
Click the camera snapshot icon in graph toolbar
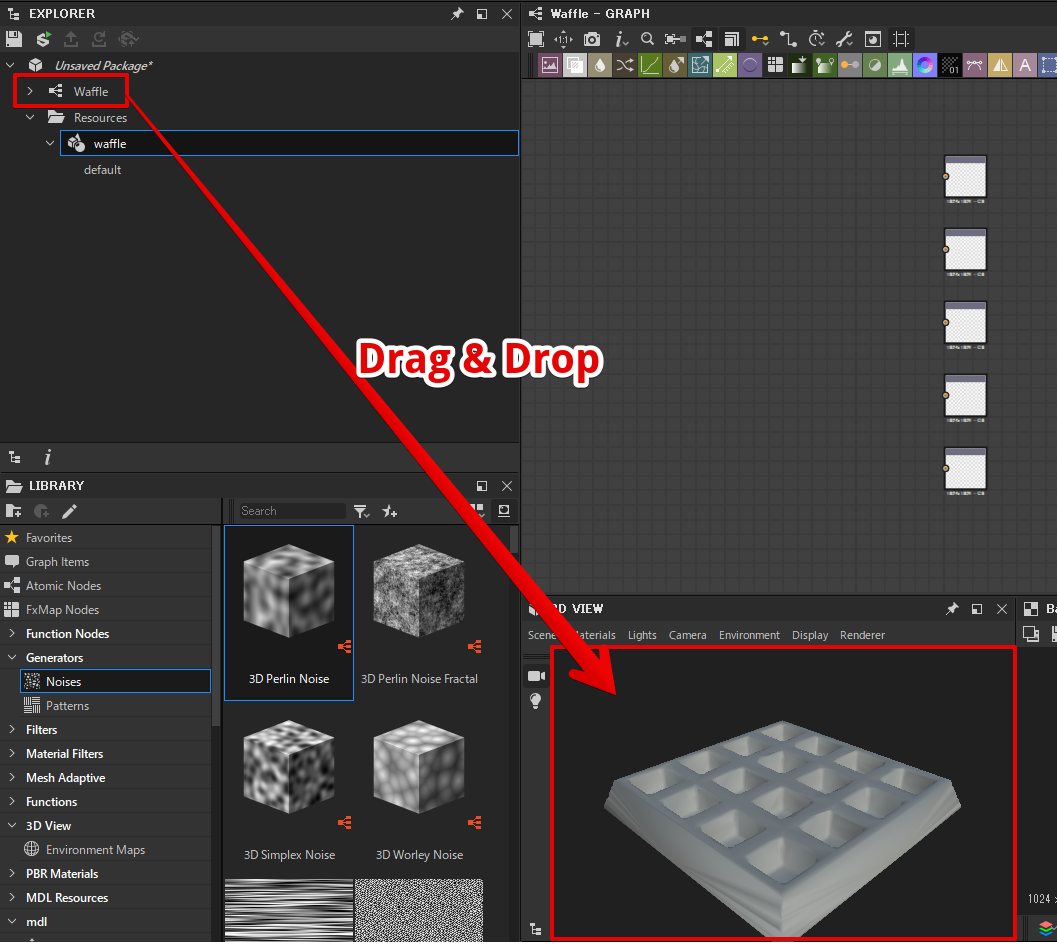[592, 39]
